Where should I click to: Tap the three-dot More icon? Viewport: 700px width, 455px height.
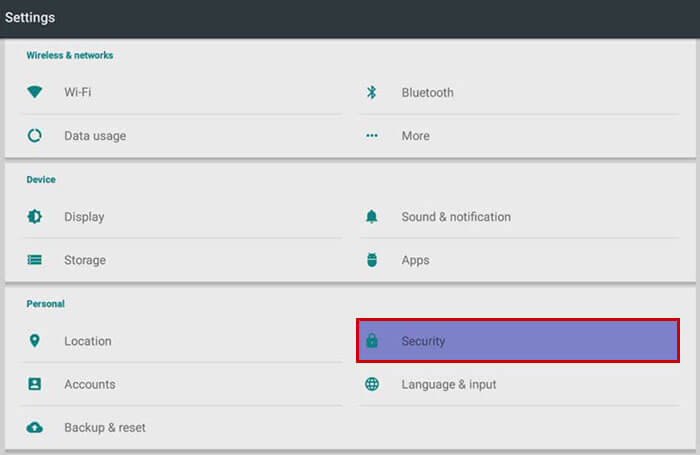pos(371,136)
